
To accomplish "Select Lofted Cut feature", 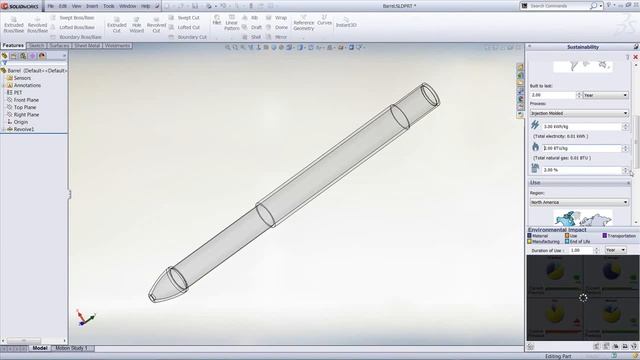I will [184, 27].
